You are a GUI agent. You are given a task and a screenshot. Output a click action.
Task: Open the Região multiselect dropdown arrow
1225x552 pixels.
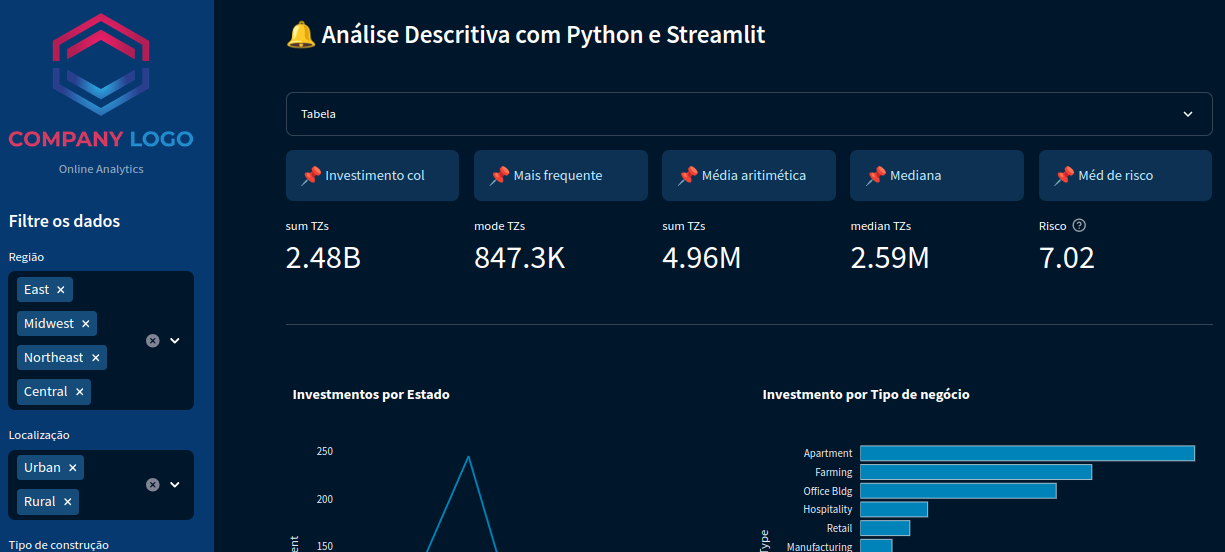175,340
